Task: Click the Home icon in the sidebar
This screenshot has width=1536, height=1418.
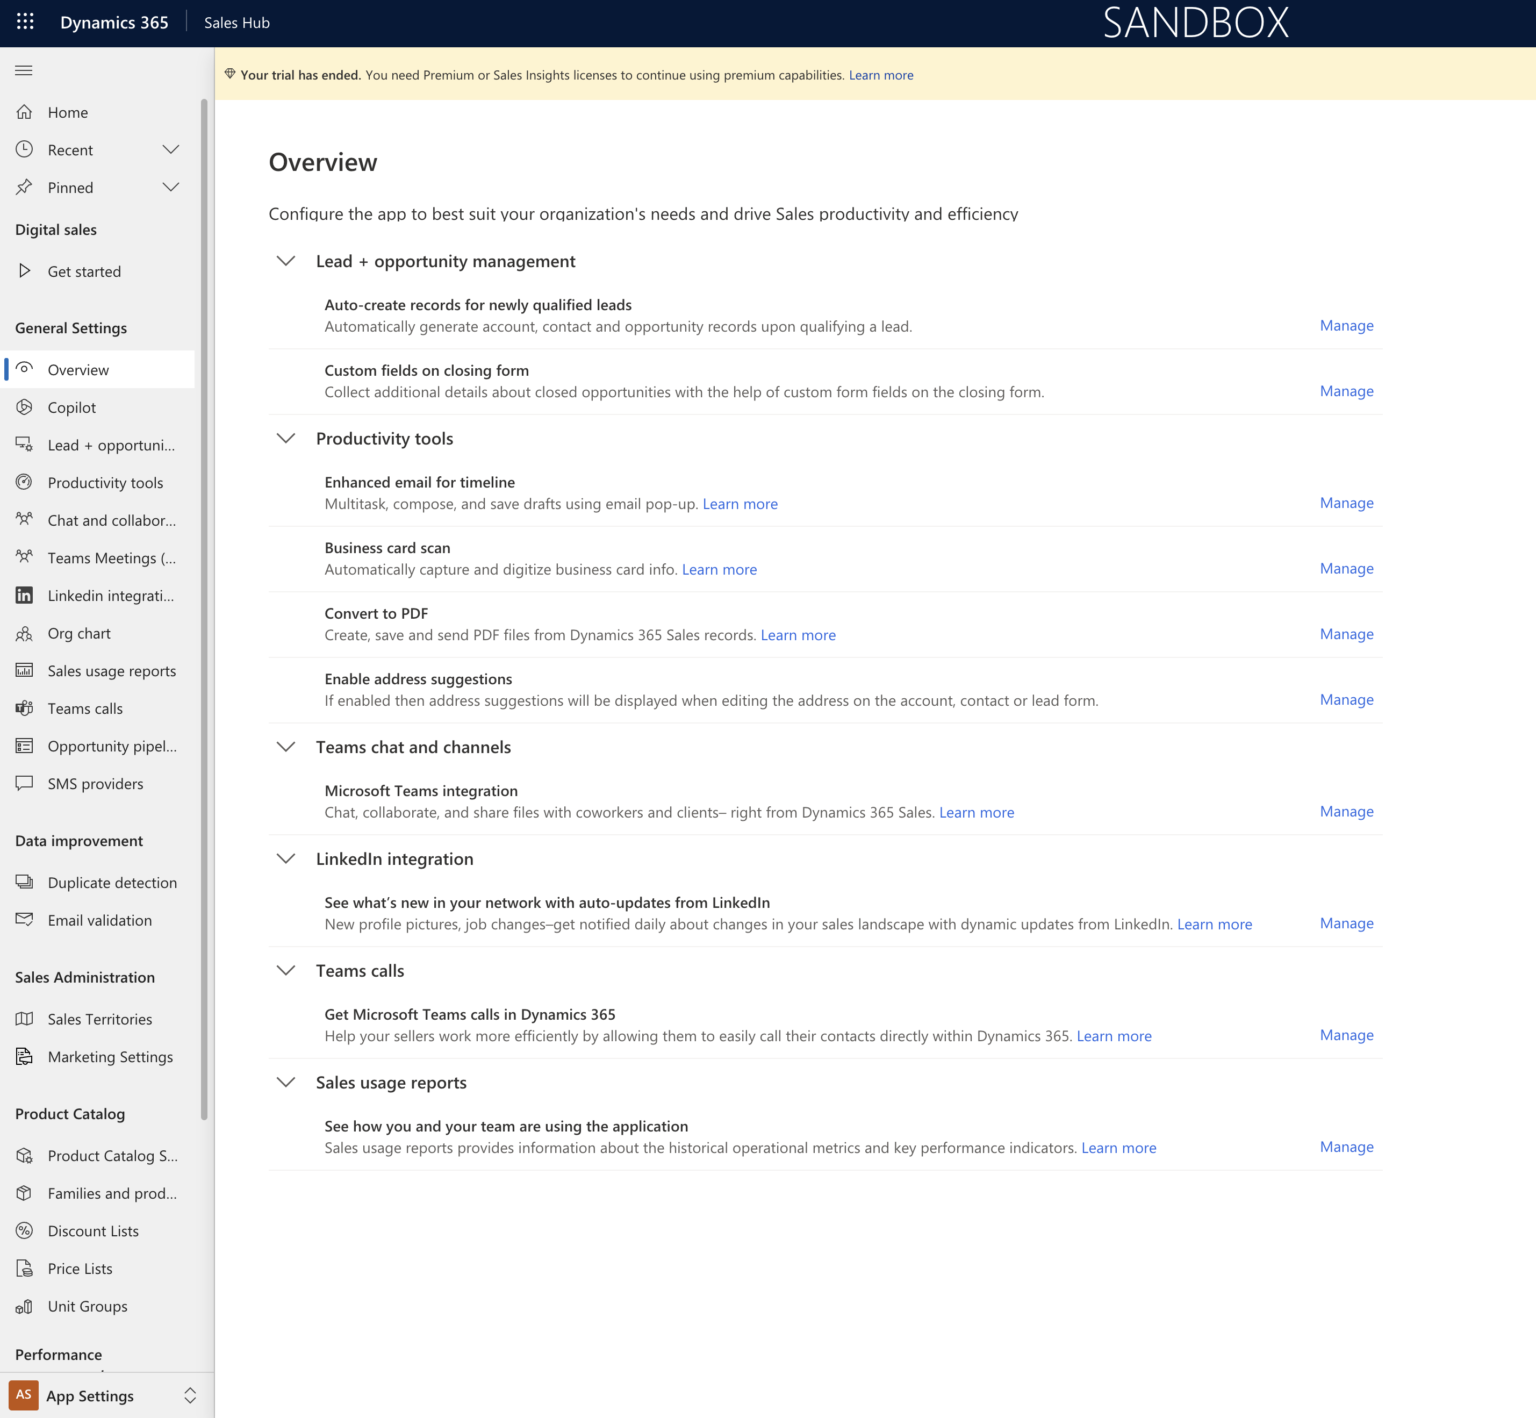Action: (x=24, y=112)
